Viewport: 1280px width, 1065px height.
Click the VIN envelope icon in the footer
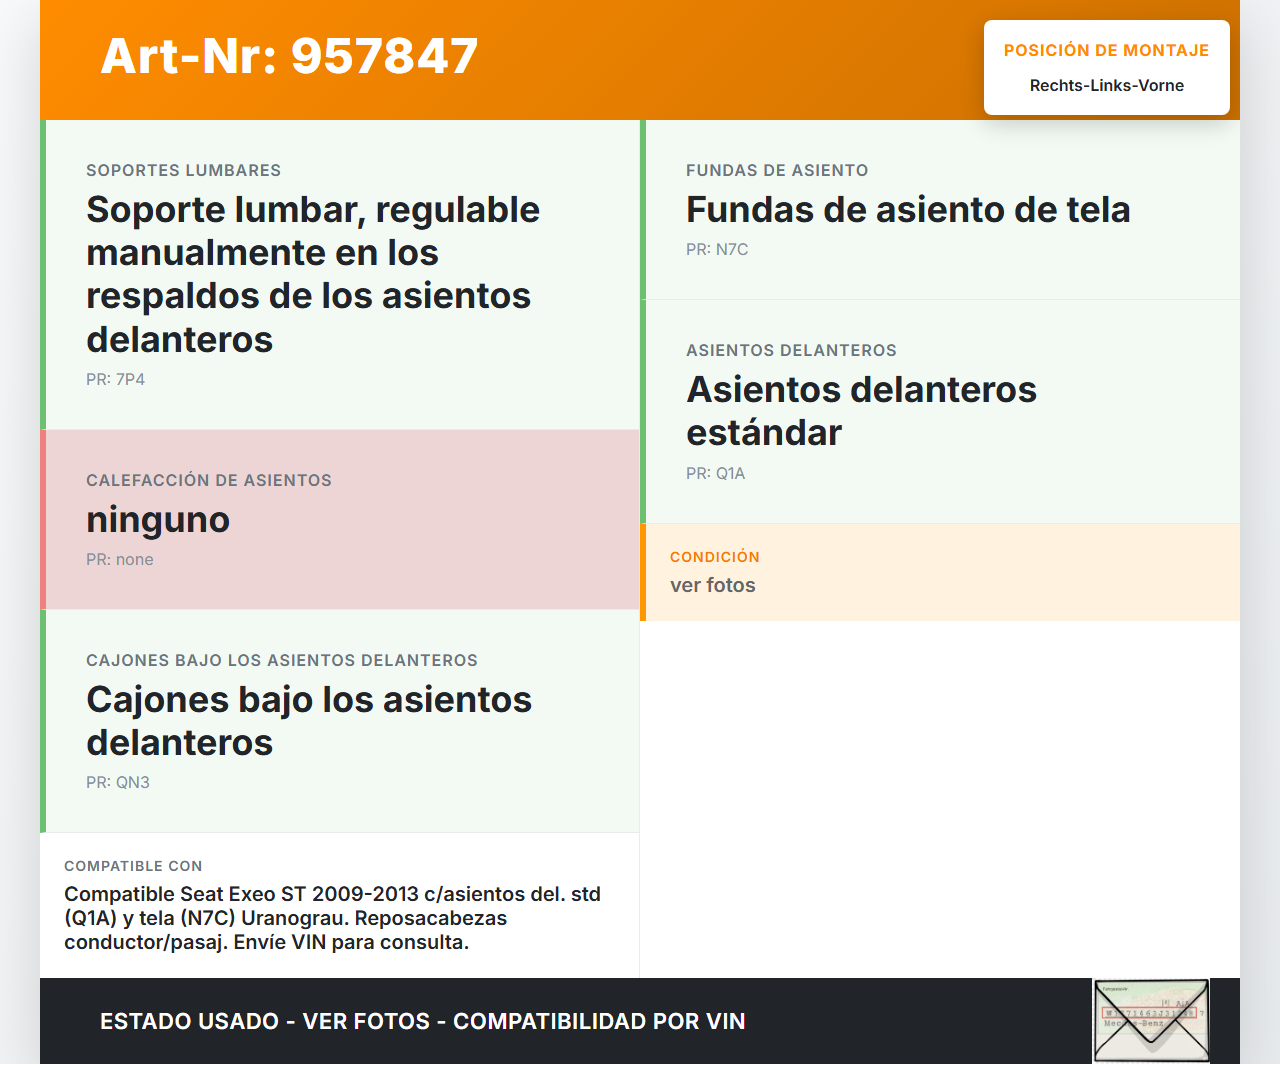pos(1151,1020)
